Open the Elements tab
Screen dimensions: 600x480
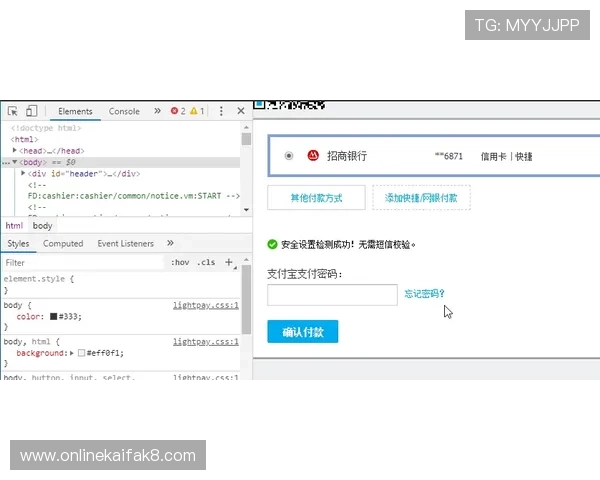click(75, 111)
